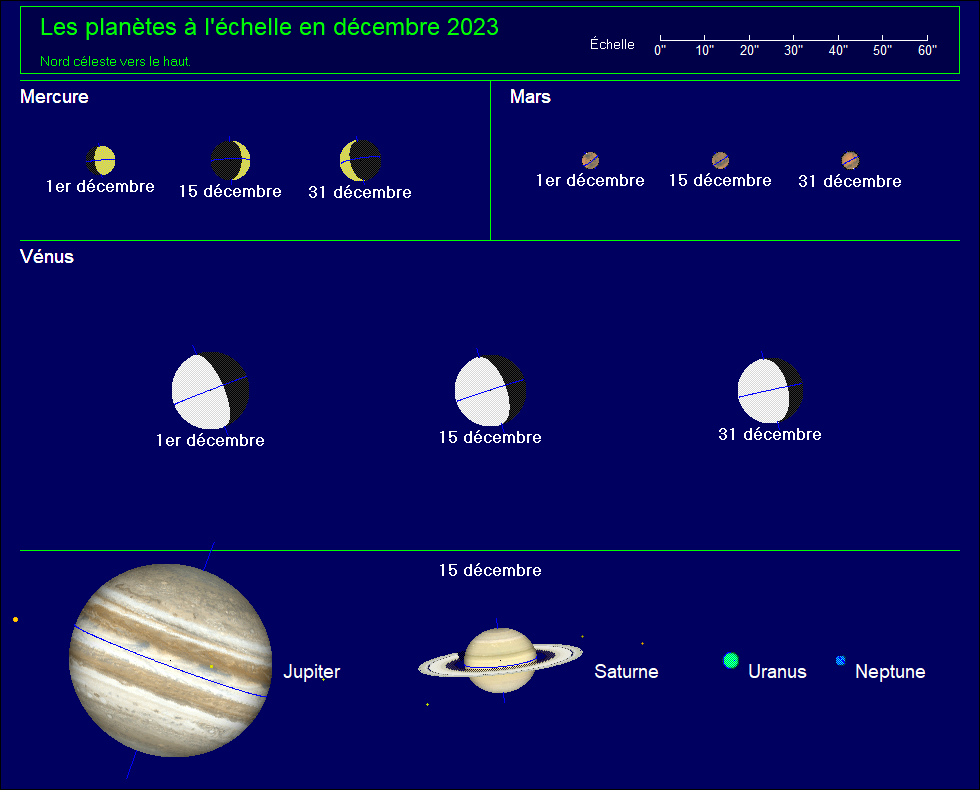Click the Venus disc for 31 décembre
The image size is (980, 790).
click(x=770, y=390)
